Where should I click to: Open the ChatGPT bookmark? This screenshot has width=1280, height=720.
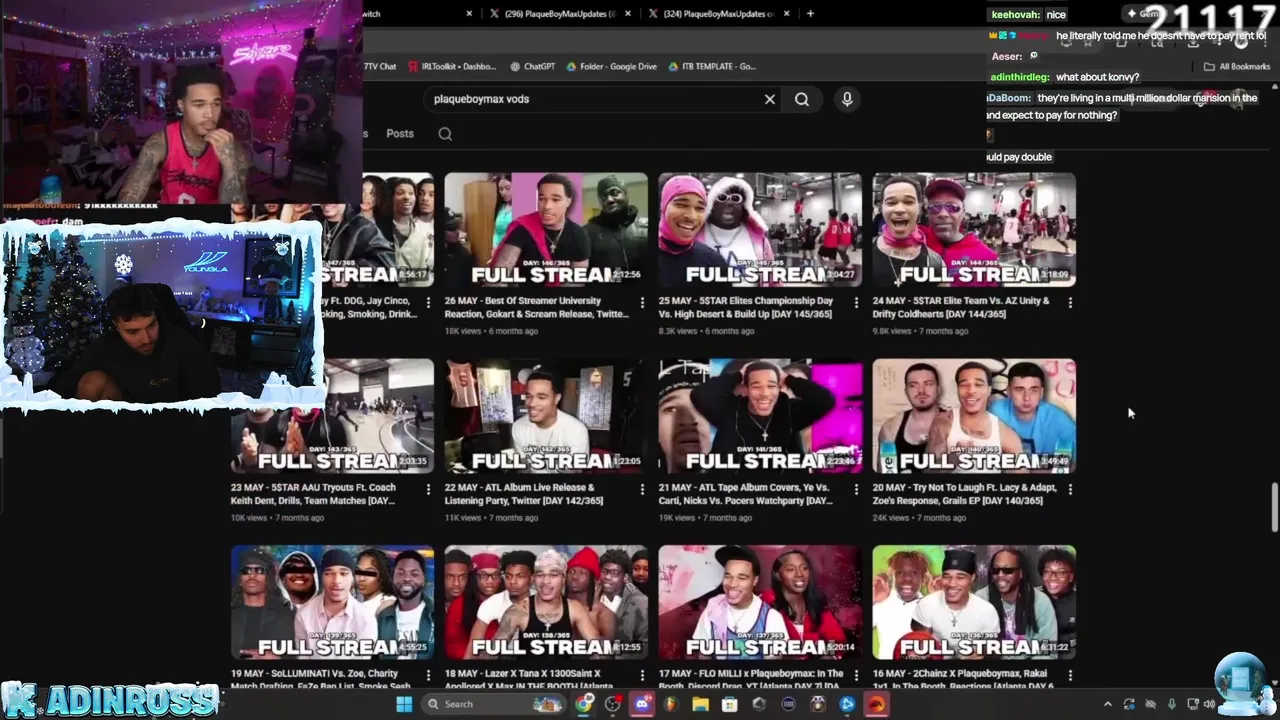pos(532,66)
